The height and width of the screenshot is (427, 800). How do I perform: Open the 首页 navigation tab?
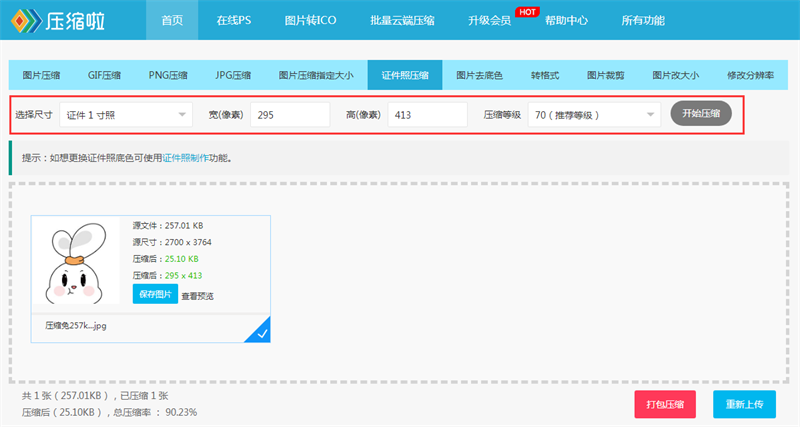[172, 20]
